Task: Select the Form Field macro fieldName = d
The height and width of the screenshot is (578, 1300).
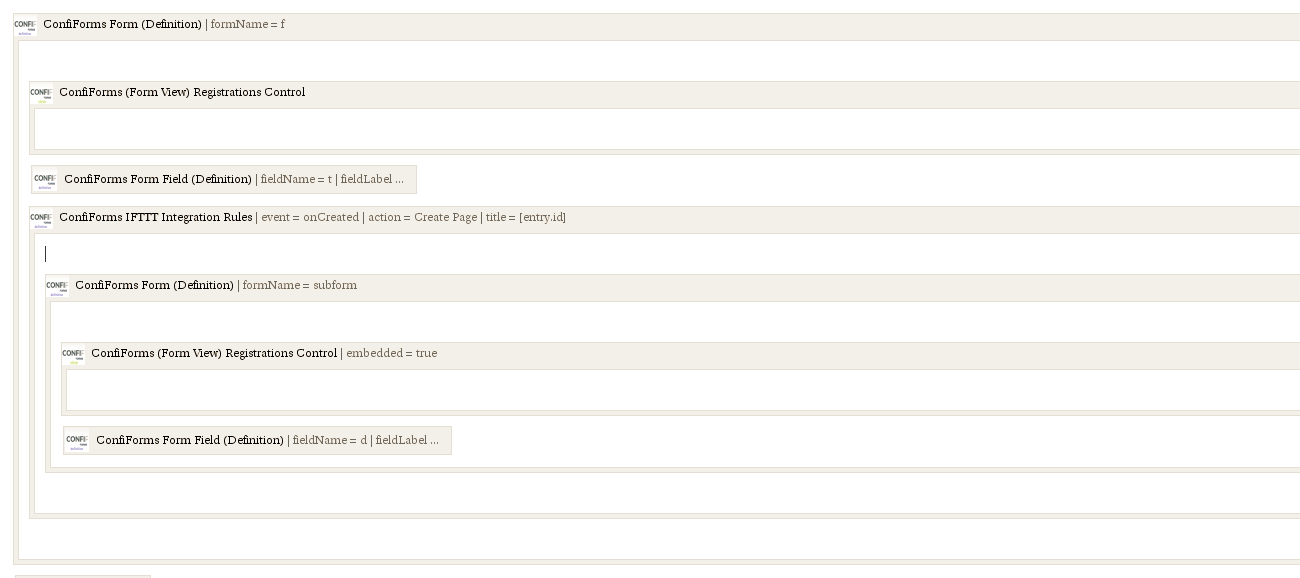Action: point(258,441)
